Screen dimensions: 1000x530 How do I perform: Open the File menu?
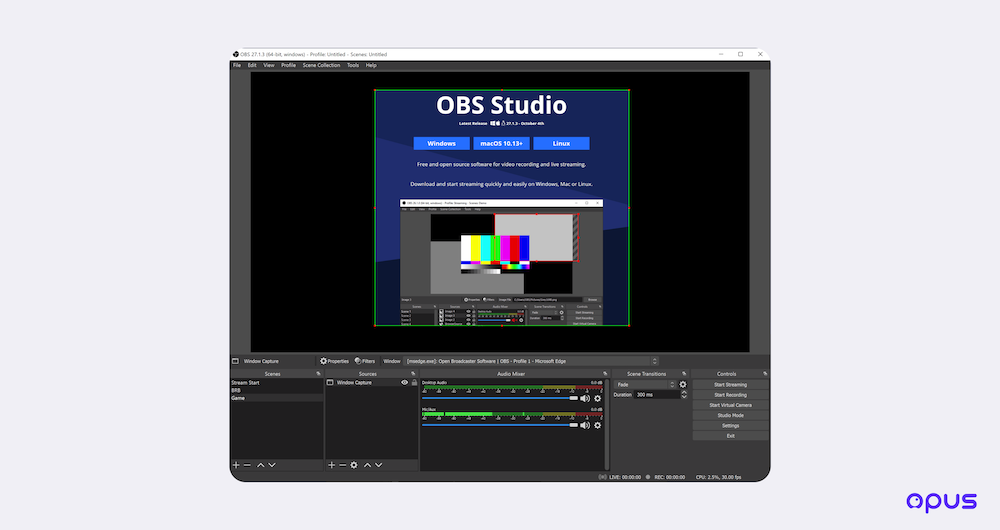237,65
